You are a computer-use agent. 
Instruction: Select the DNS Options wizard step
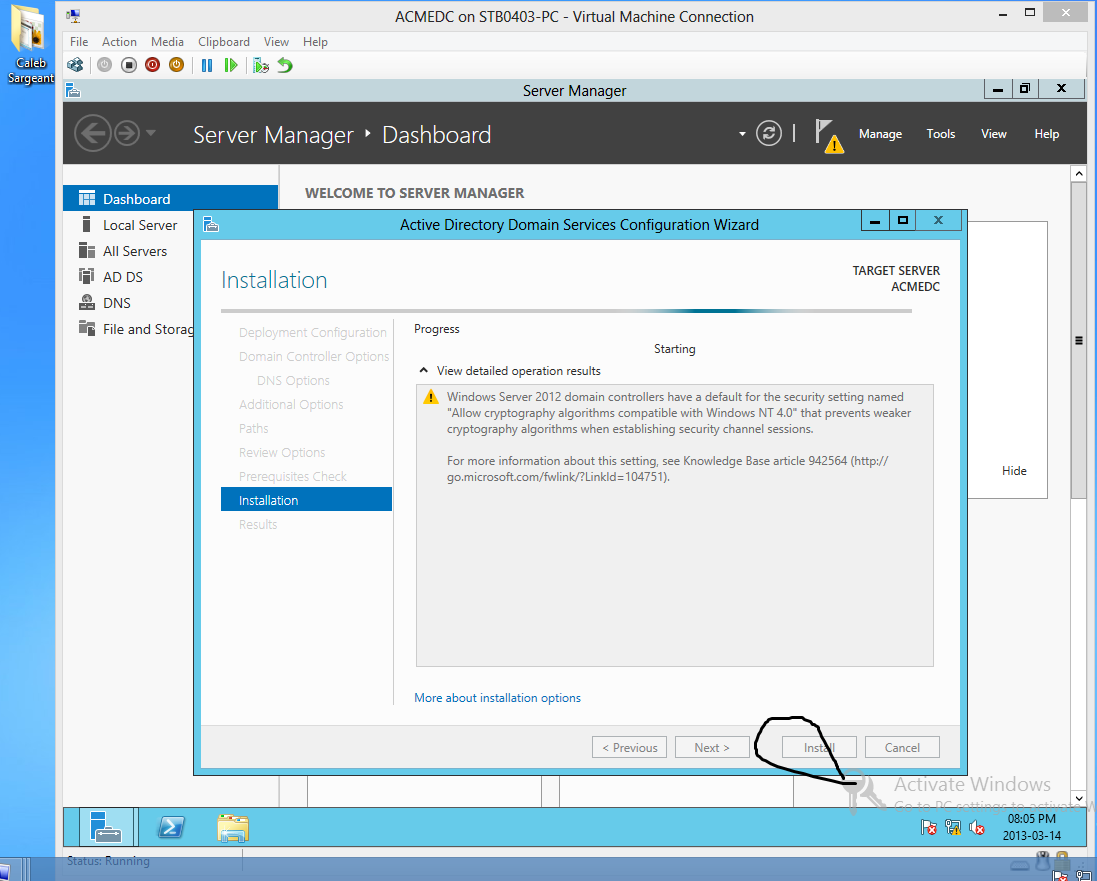(293, 380)
